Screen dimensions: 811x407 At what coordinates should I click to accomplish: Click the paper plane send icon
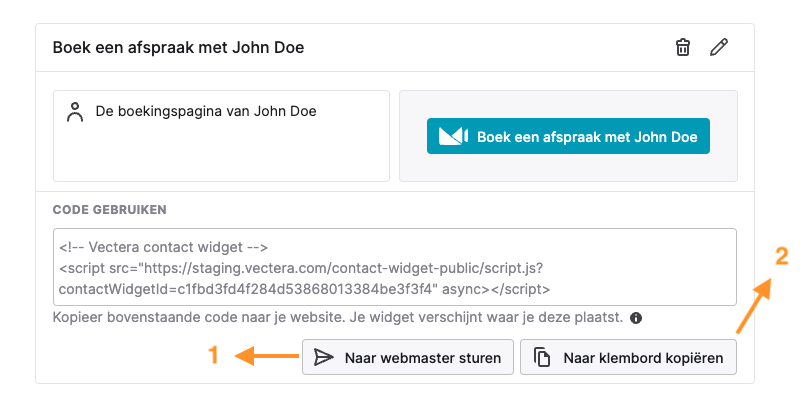(324, 357)
